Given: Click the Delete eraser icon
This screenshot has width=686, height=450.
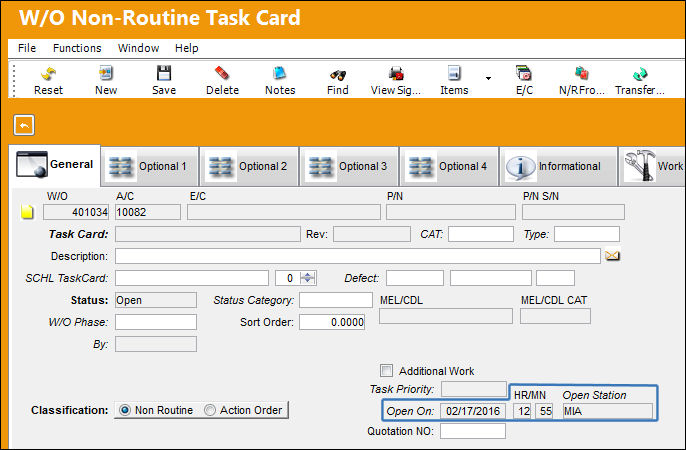Looking at the screenshot, I should [x=222, y=73].
